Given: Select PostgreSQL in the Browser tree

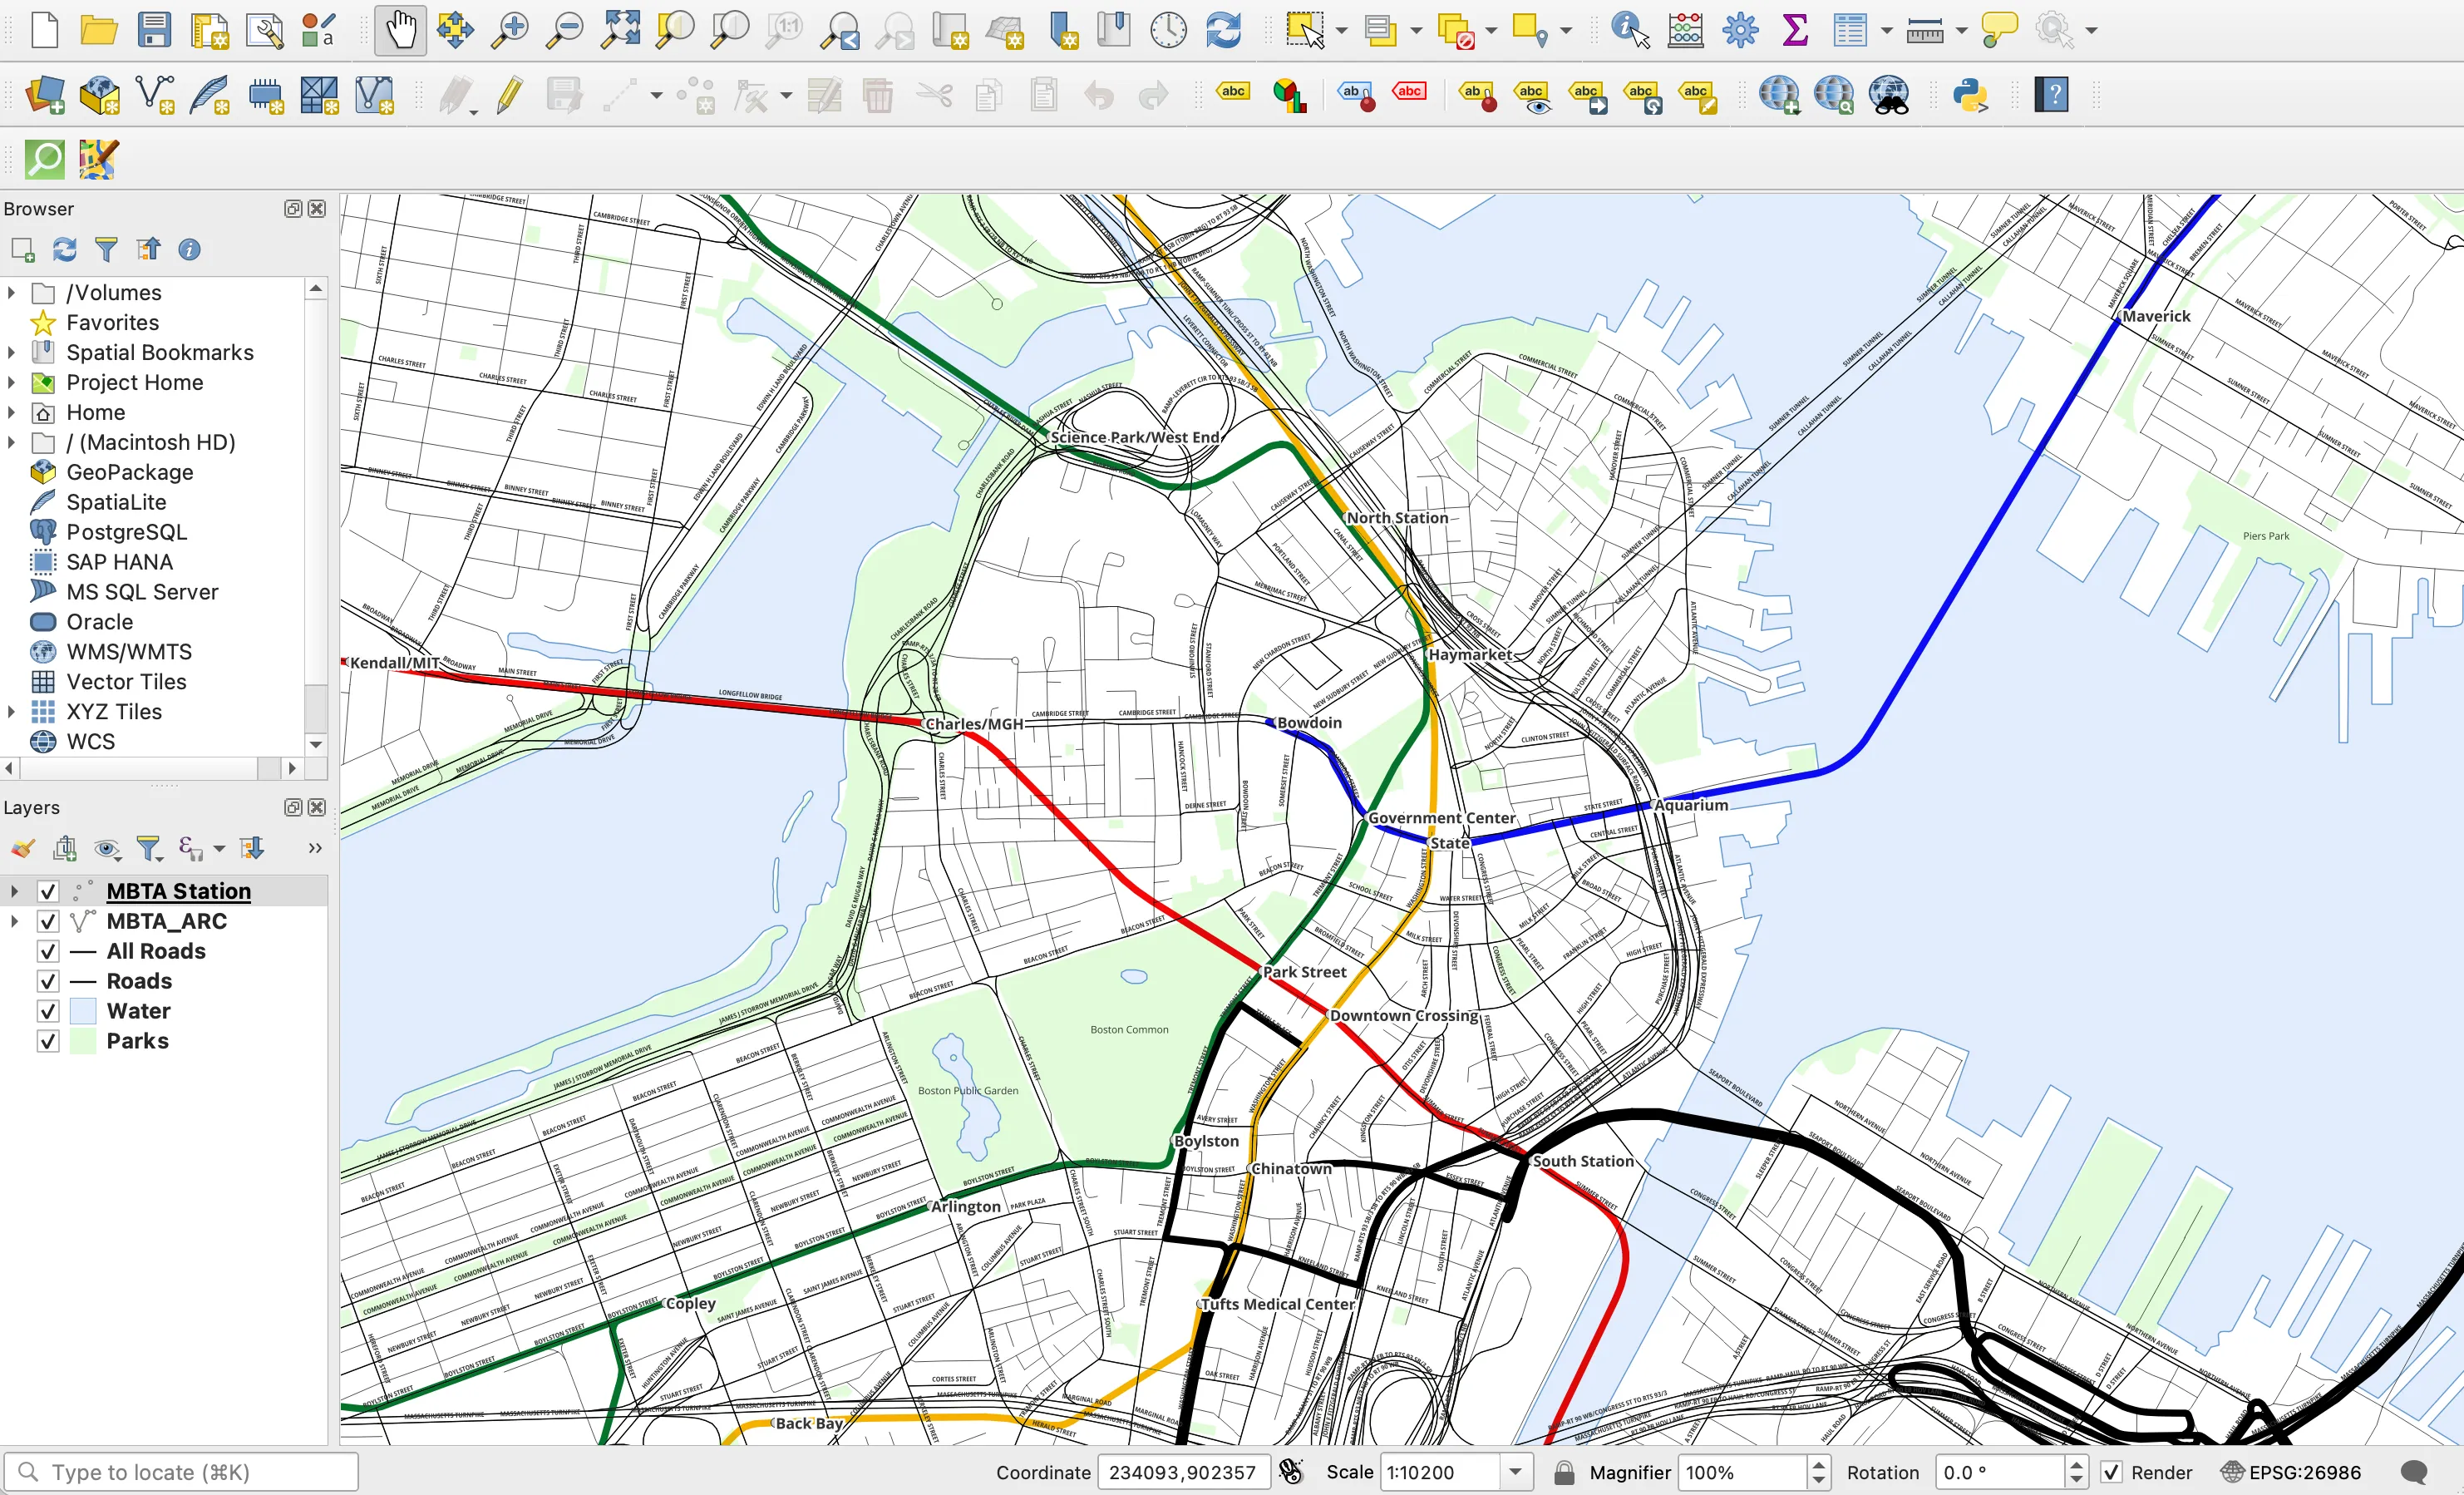Looking at the screenshot, I should pyautogui.click(x=126, y=532).
